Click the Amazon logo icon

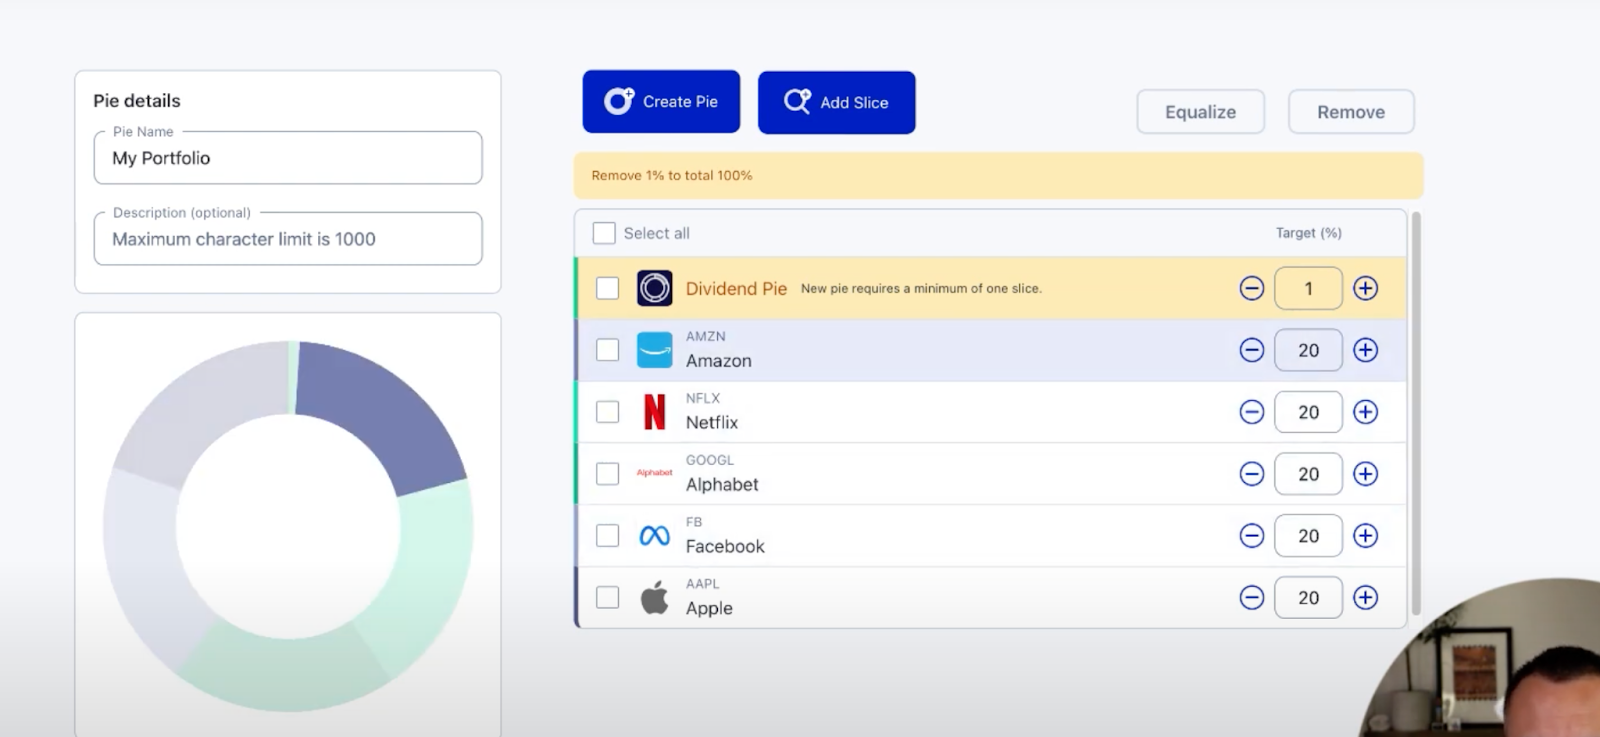(x=654, y=350)
